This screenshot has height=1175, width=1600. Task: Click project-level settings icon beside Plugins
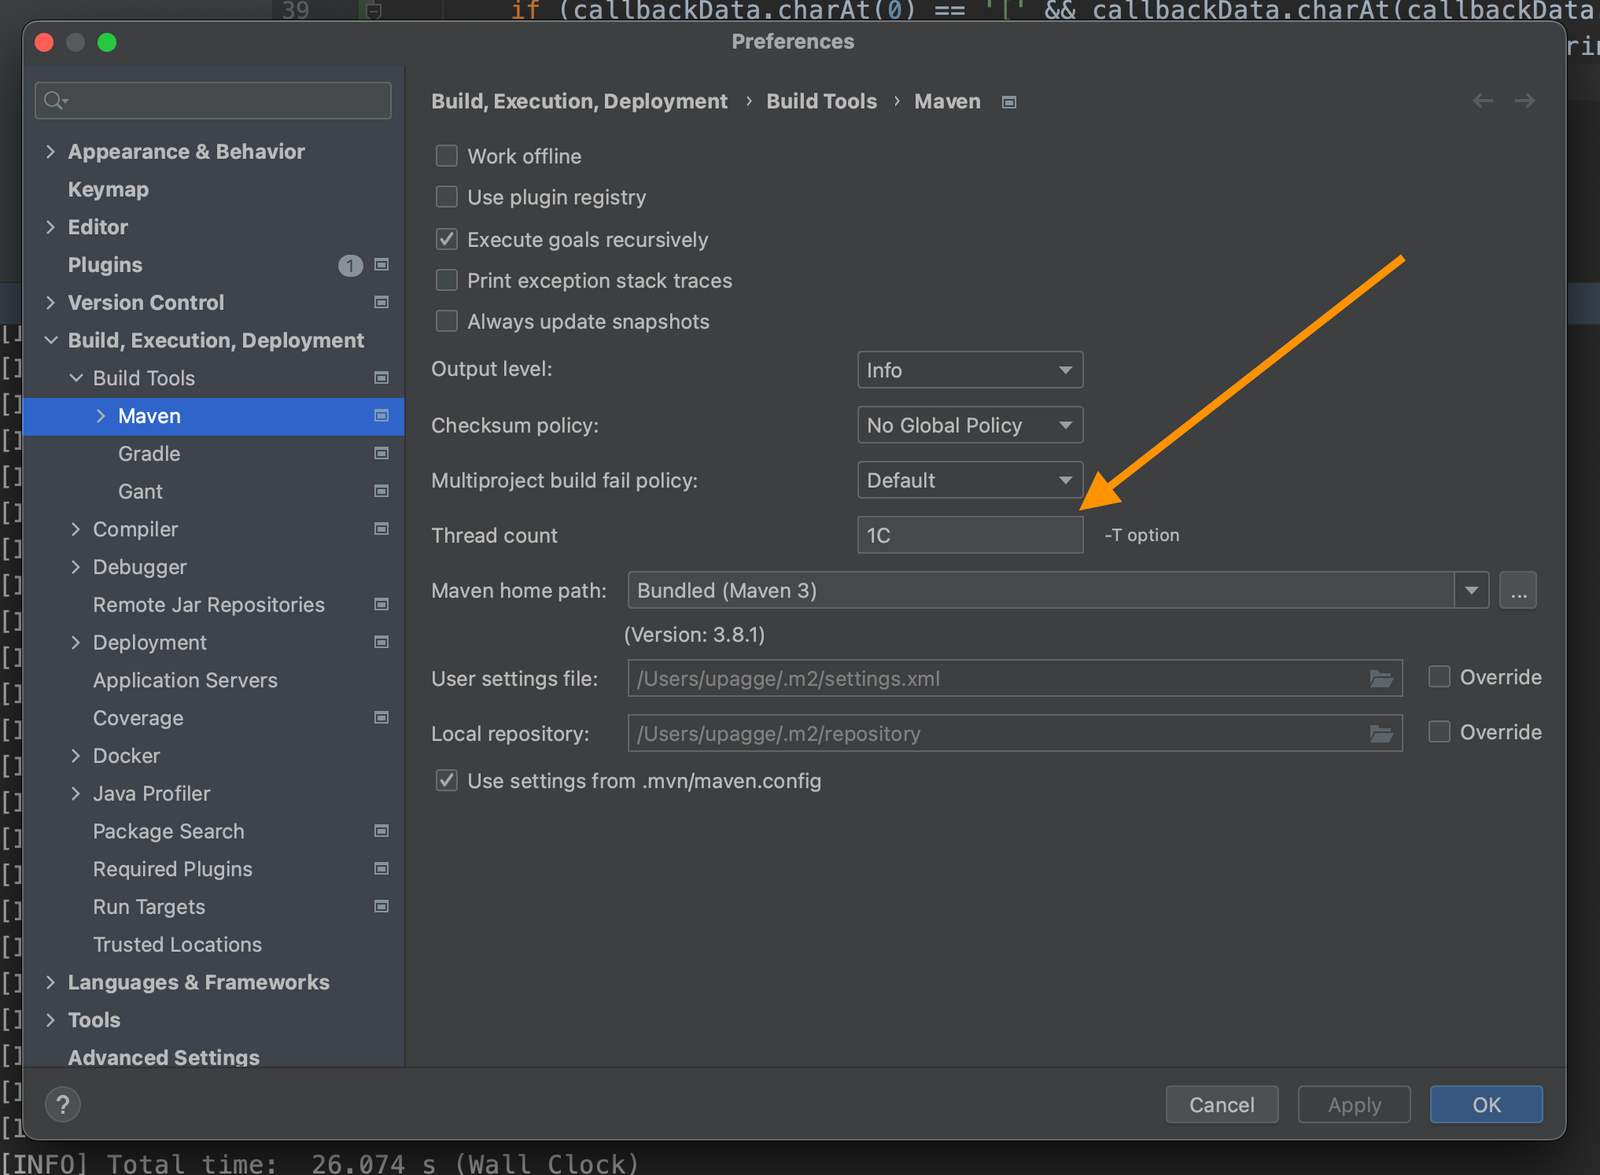pyautogui.click(x=381, y=265)
